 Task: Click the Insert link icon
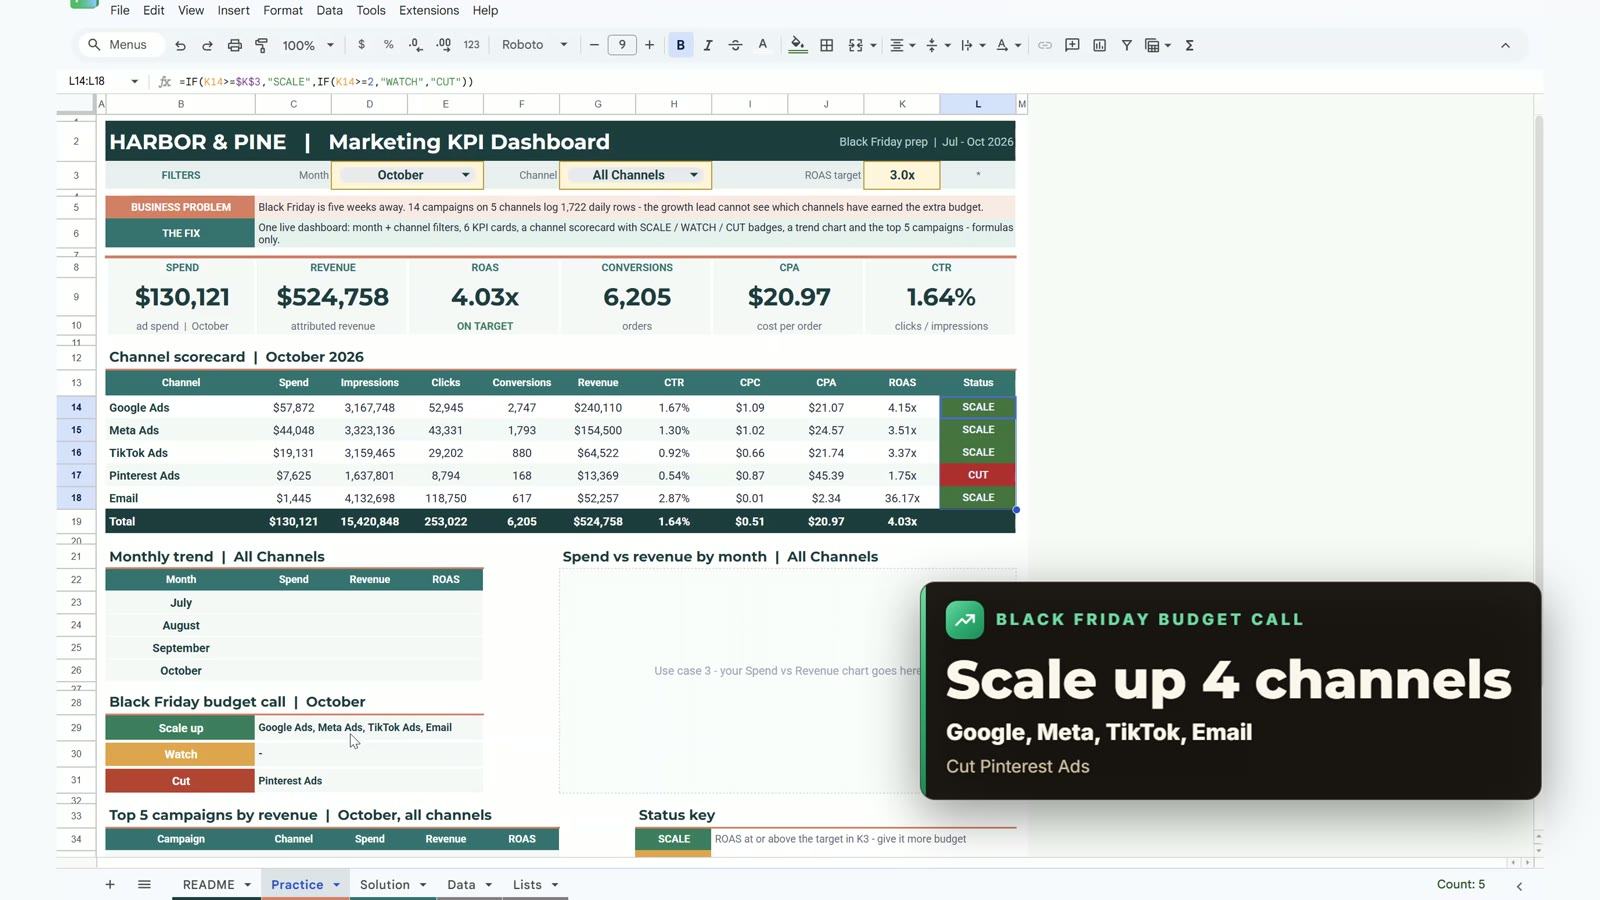coord(1045,45)
